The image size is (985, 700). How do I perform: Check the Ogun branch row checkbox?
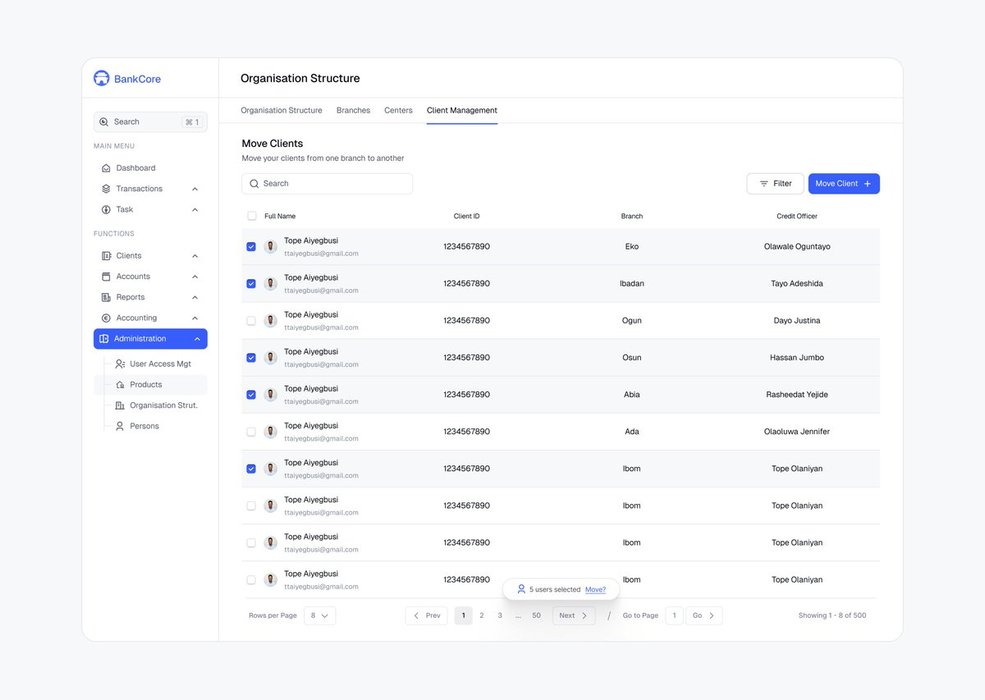coord(251,321)
